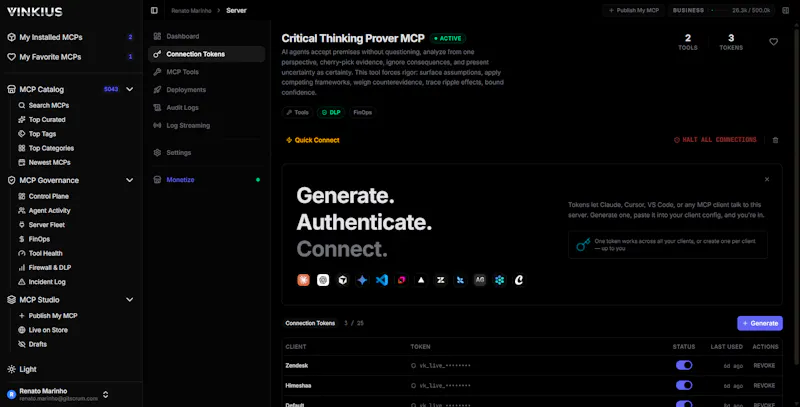Revoke the Himeshaa token
This screenshot has height=407, width=800.
pos(764,386)
